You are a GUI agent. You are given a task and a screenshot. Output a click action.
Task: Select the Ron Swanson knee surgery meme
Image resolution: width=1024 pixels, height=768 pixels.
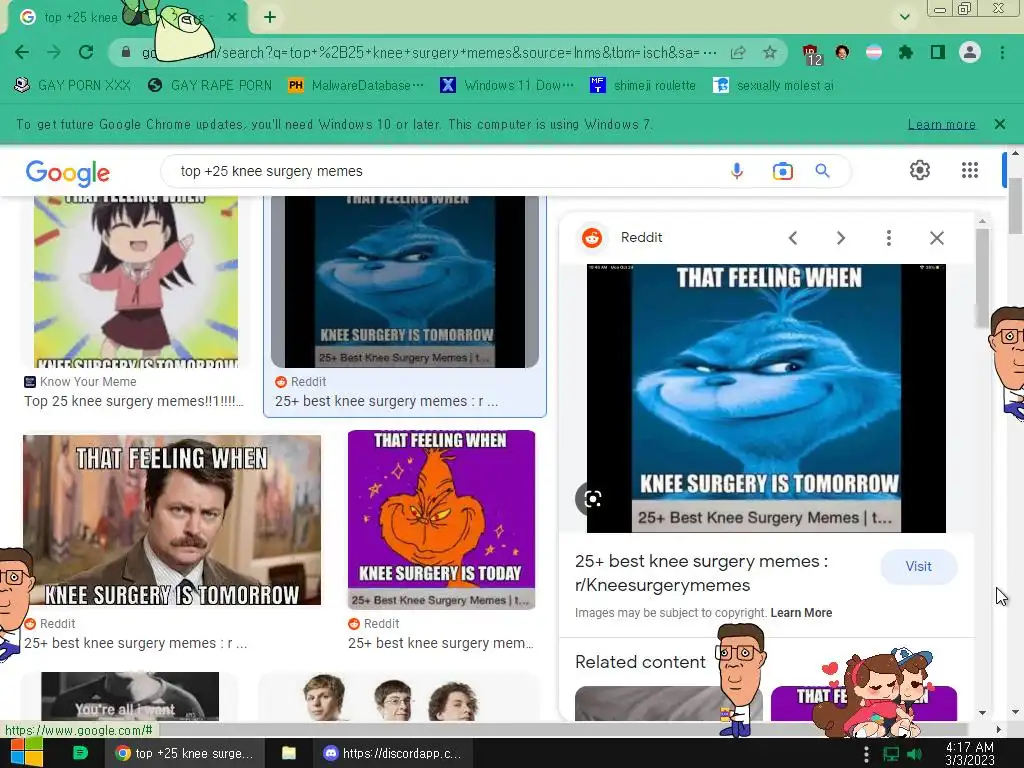pos(172,520)
